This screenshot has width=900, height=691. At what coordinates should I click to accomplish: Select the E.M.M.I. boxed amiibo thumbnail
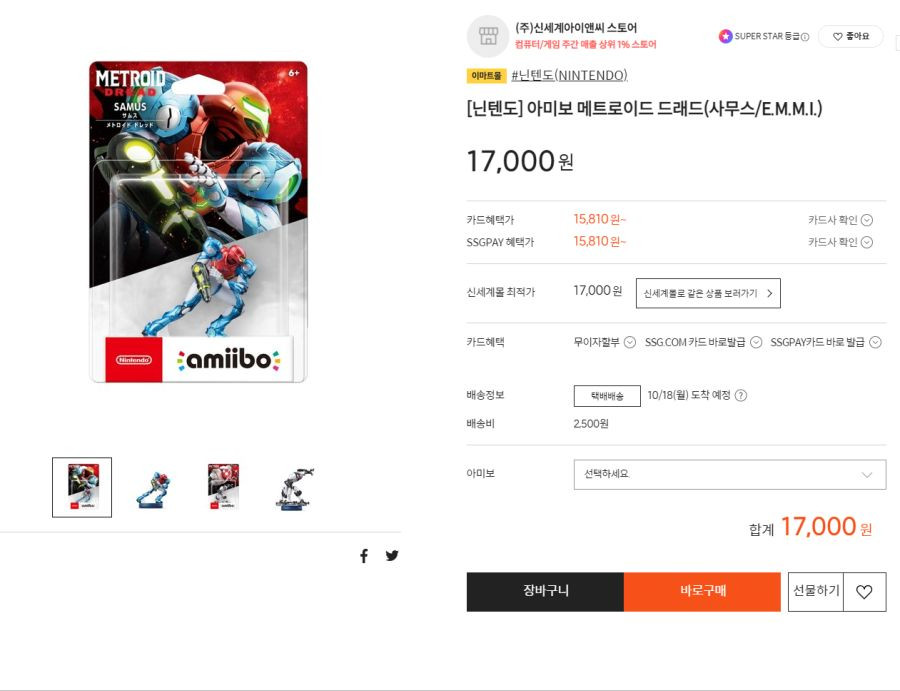tap(223, 487)
